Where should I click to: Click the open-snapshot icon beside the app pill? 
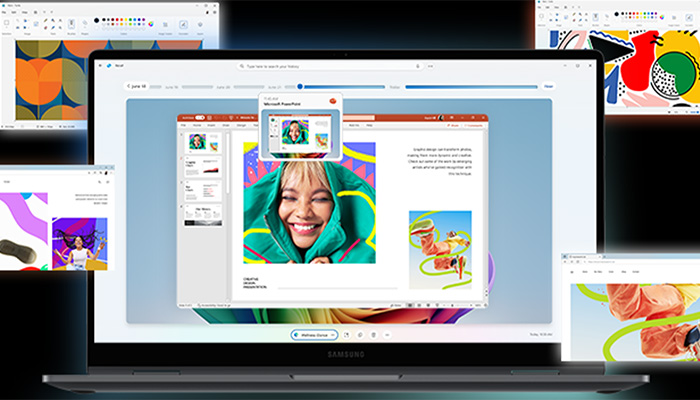[346, 335]
